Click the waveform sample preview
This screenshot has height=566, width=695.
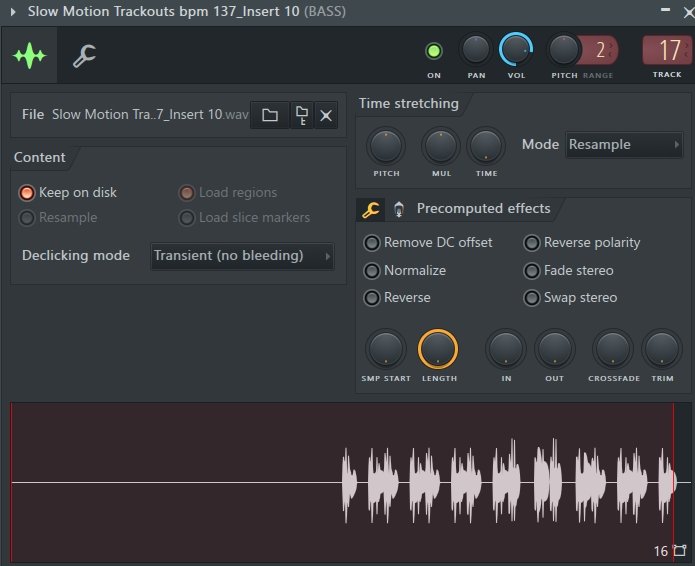coord(350,483)
